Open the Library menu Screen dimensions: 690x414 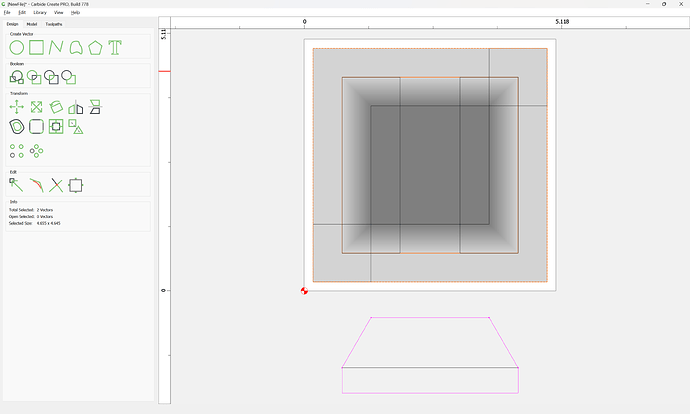(x=40, y=13)
